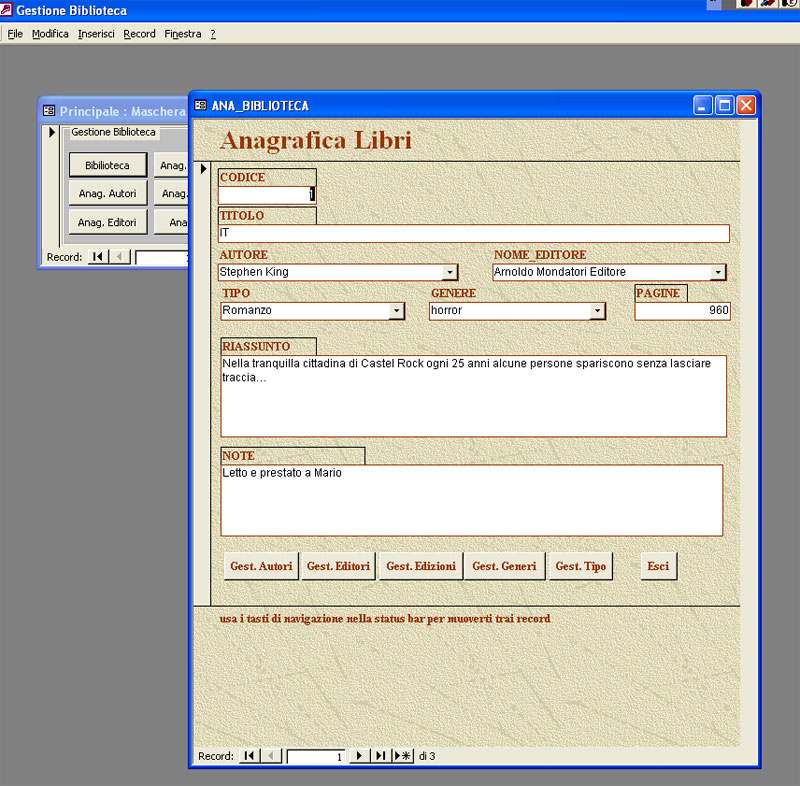Click the record selector arrow in Anagrafica Libri
Image resolution: width=800 pixels, height=786 pixels.
pyautogui.click(x=203, y=168)
